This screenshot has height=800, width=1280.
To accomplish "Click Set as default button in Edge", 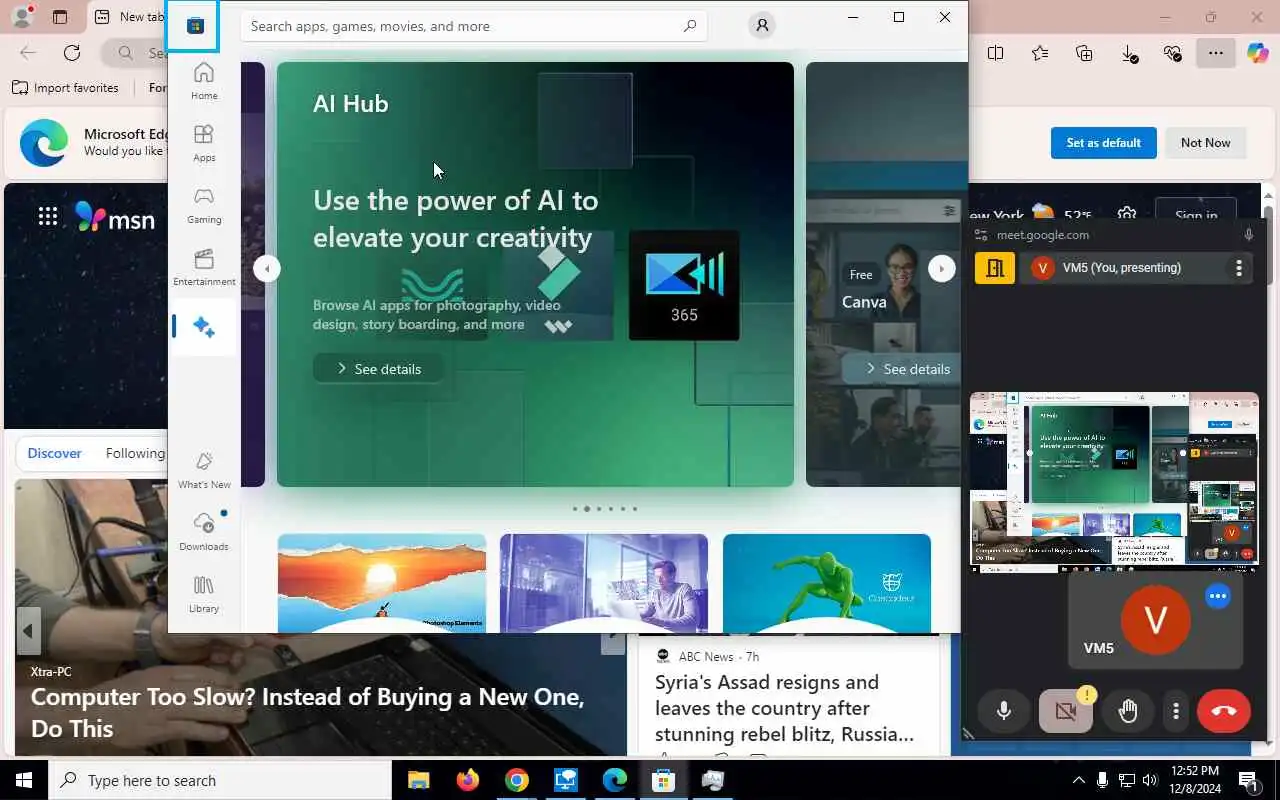I will [x=1103, y=143].
